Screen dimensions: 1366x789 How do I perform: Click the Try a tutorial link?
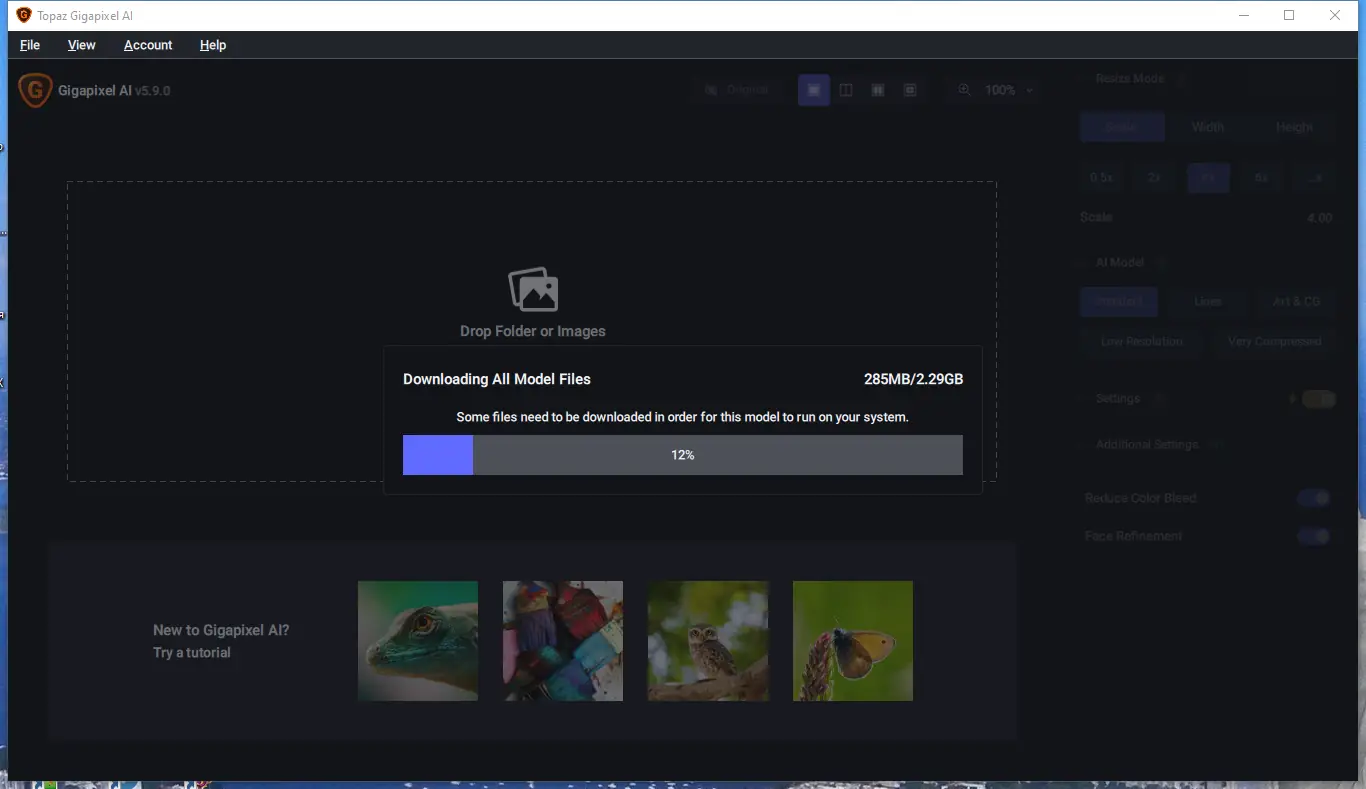click(x=192, y=653)
